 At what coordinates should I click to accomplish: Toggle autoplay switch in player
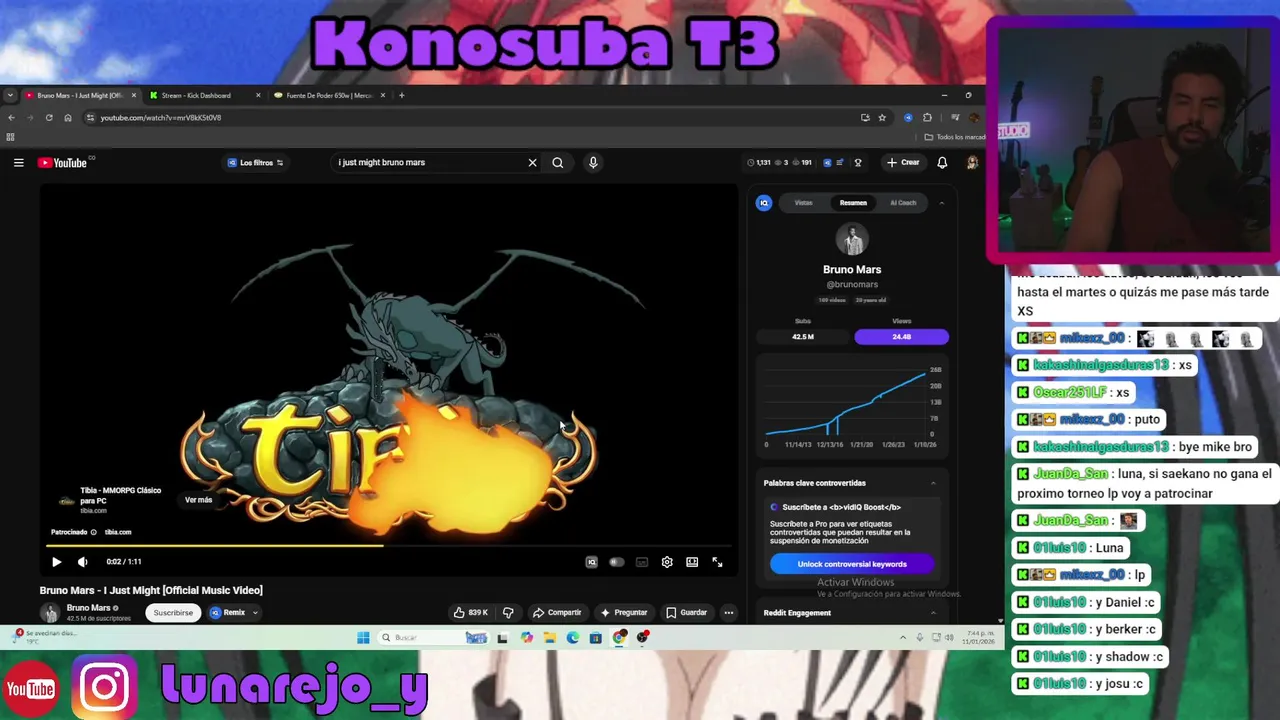[x=617, y=562]
